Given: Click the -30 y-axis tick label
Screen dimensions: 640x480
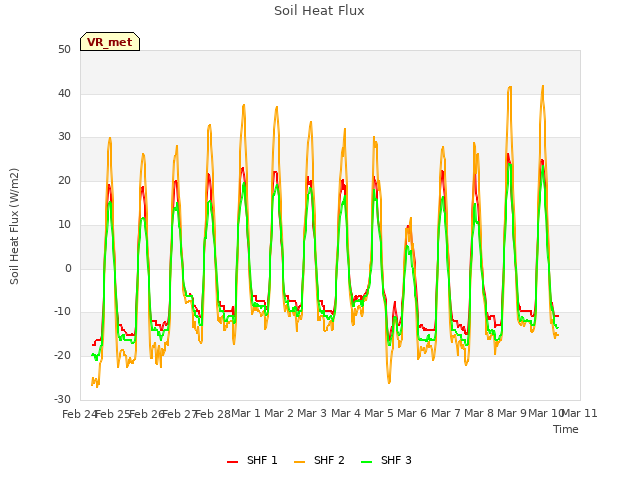Looking at the screenshot, I should tap(62, 399).
